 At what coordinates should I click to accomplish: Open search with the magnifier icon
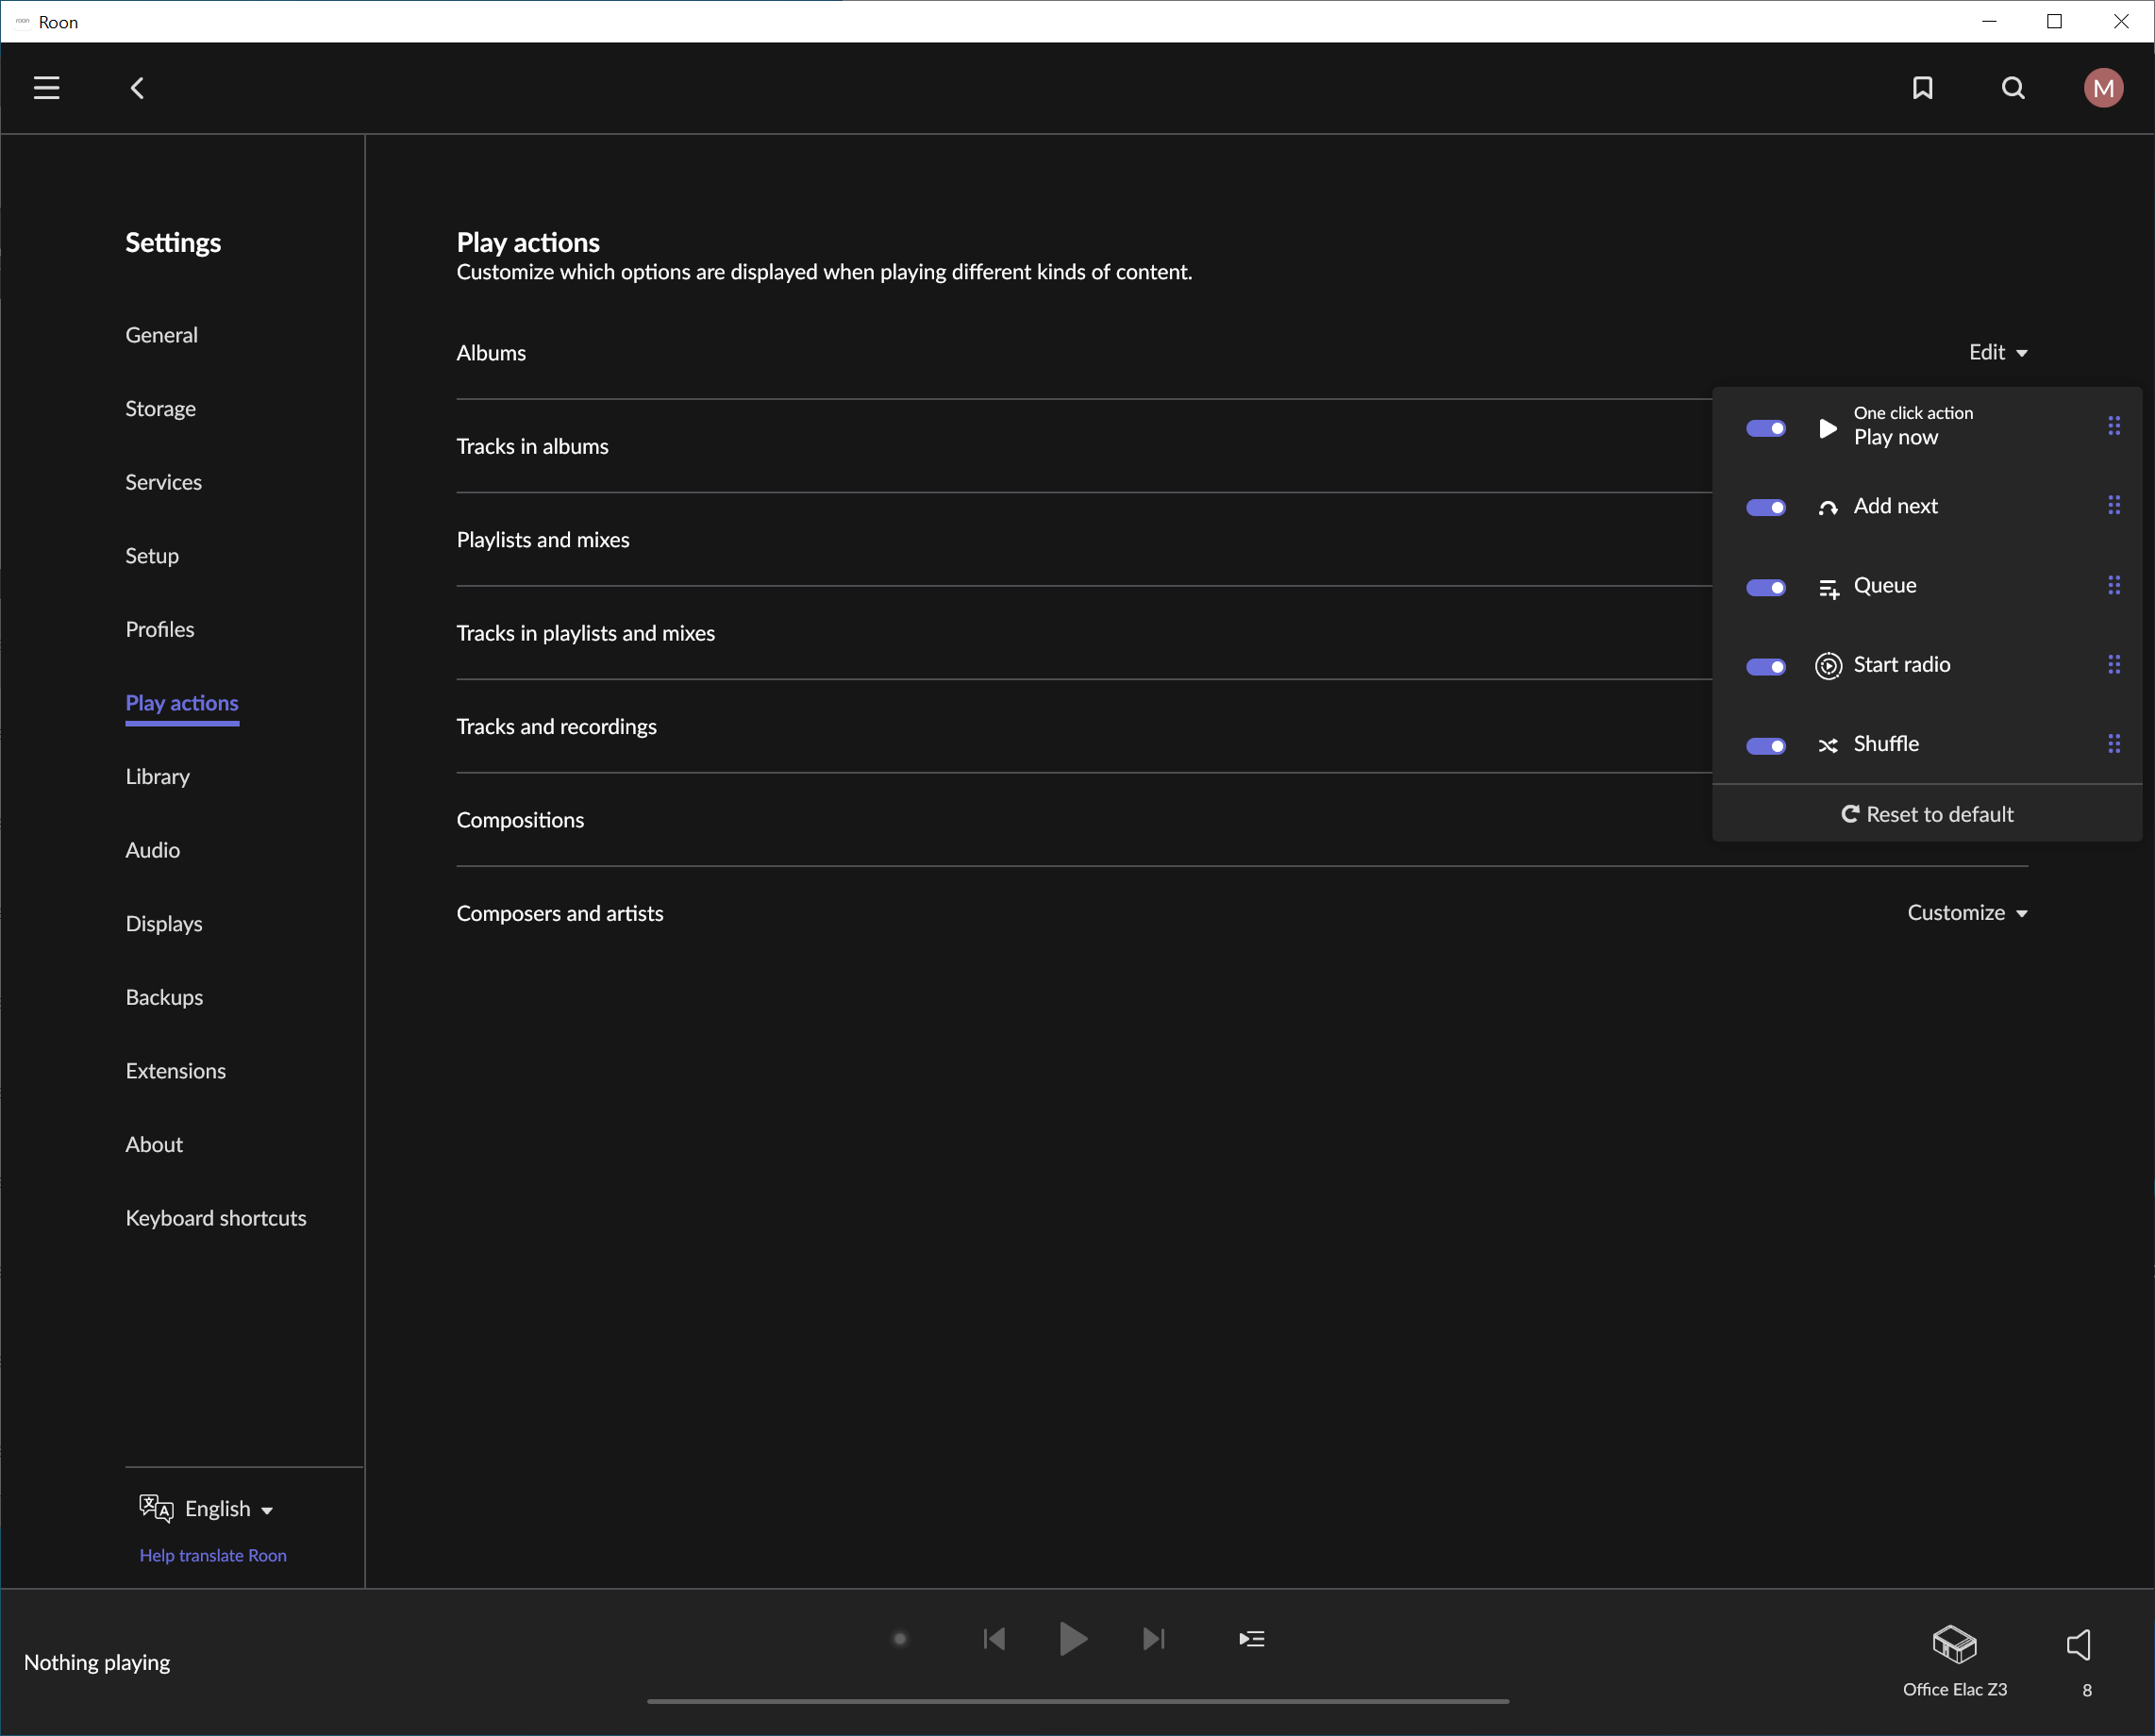pos(2013,88)
